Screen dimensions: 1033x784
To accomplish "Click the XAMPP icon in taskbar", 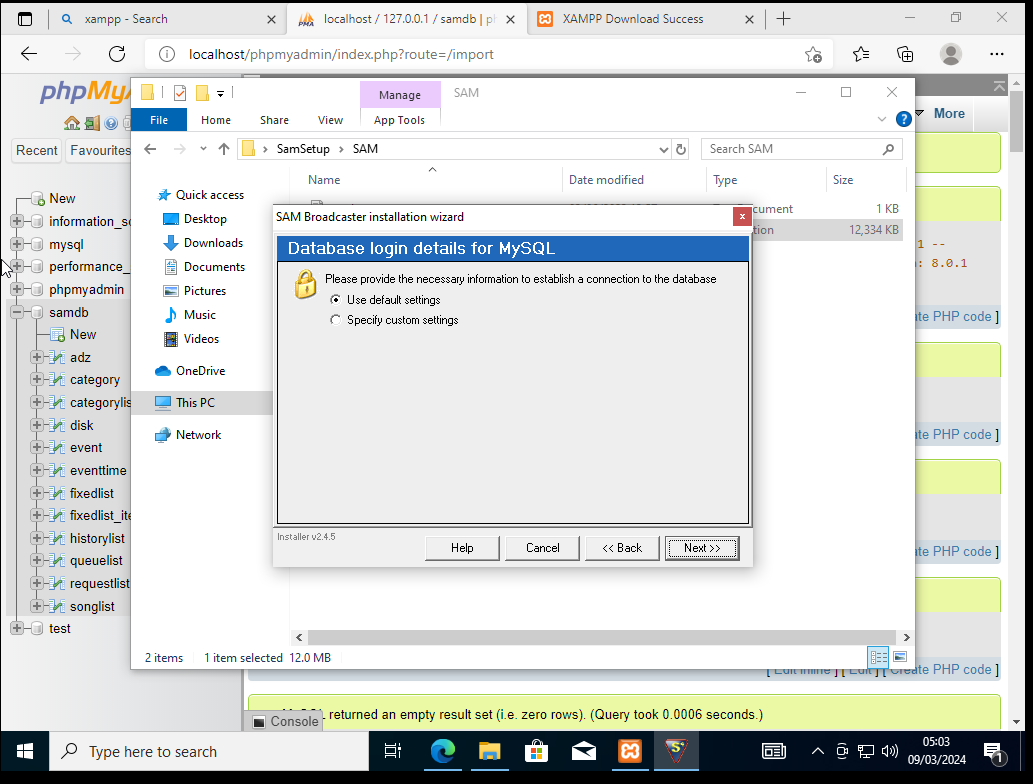I will 630,751.
